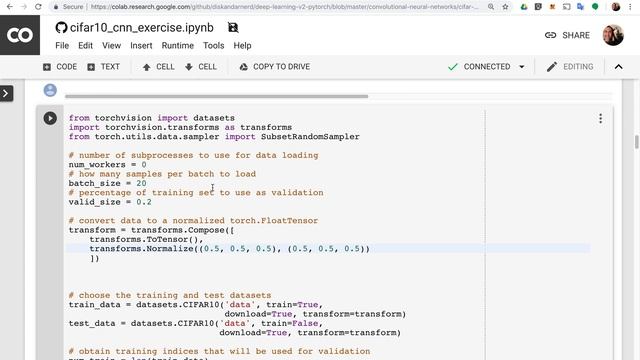Open the cell's three-dot options menu
This screenshot has width=640, height=360.
[600, 118]
